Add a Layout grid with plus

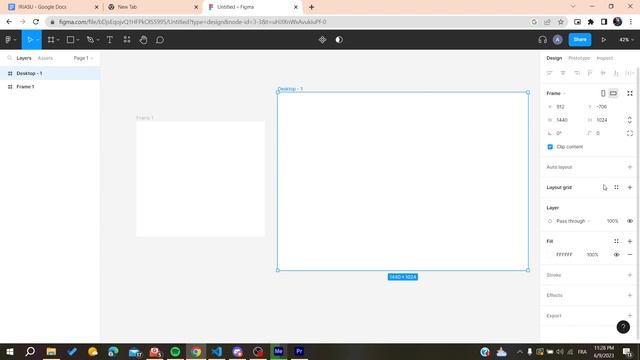tap(630, 187)
